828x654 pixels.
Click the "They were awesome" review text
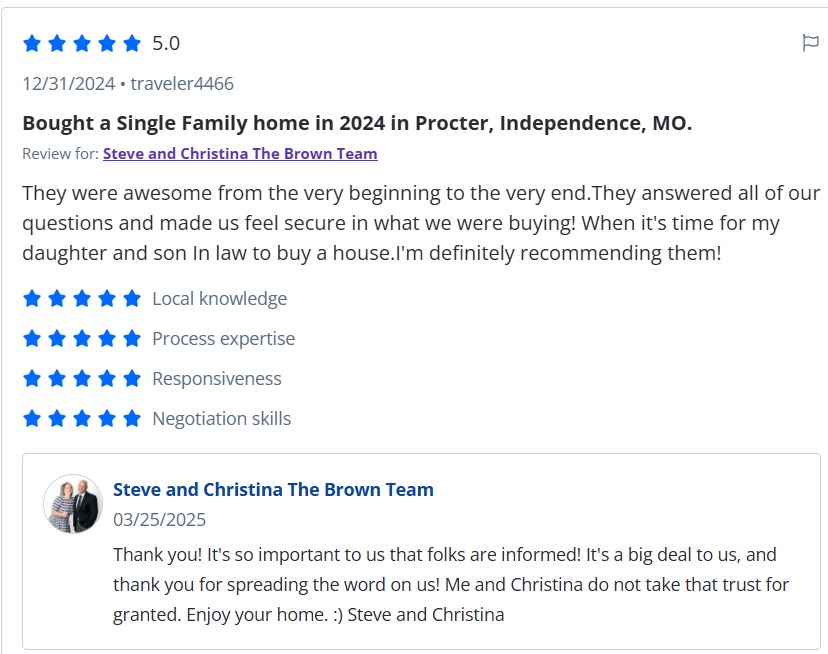click(x=420, y=223)
